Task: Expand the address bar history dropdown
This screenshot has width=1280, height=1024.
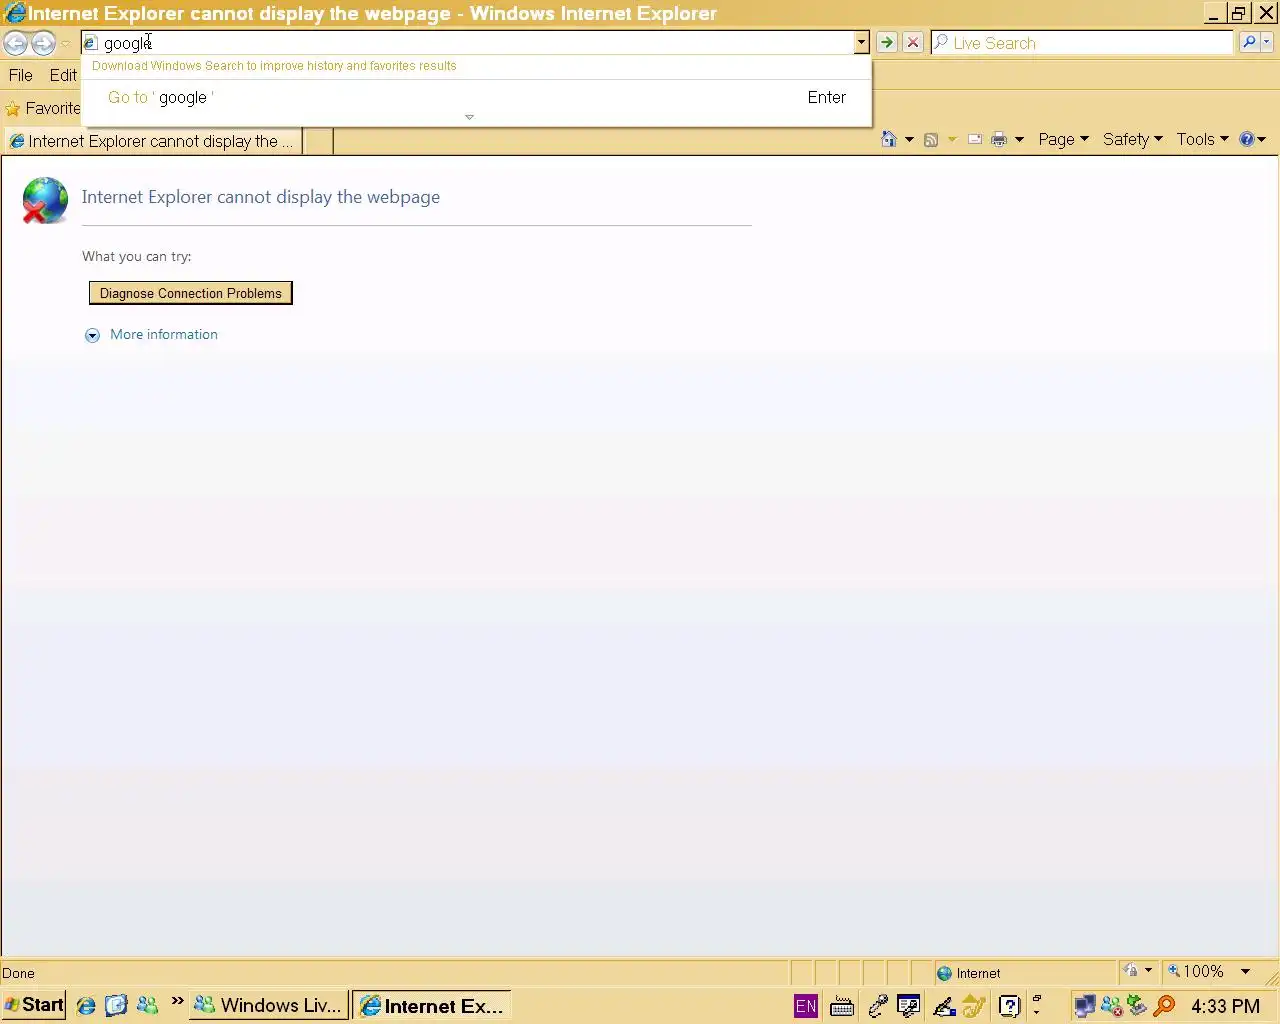Action: (861, 43)
